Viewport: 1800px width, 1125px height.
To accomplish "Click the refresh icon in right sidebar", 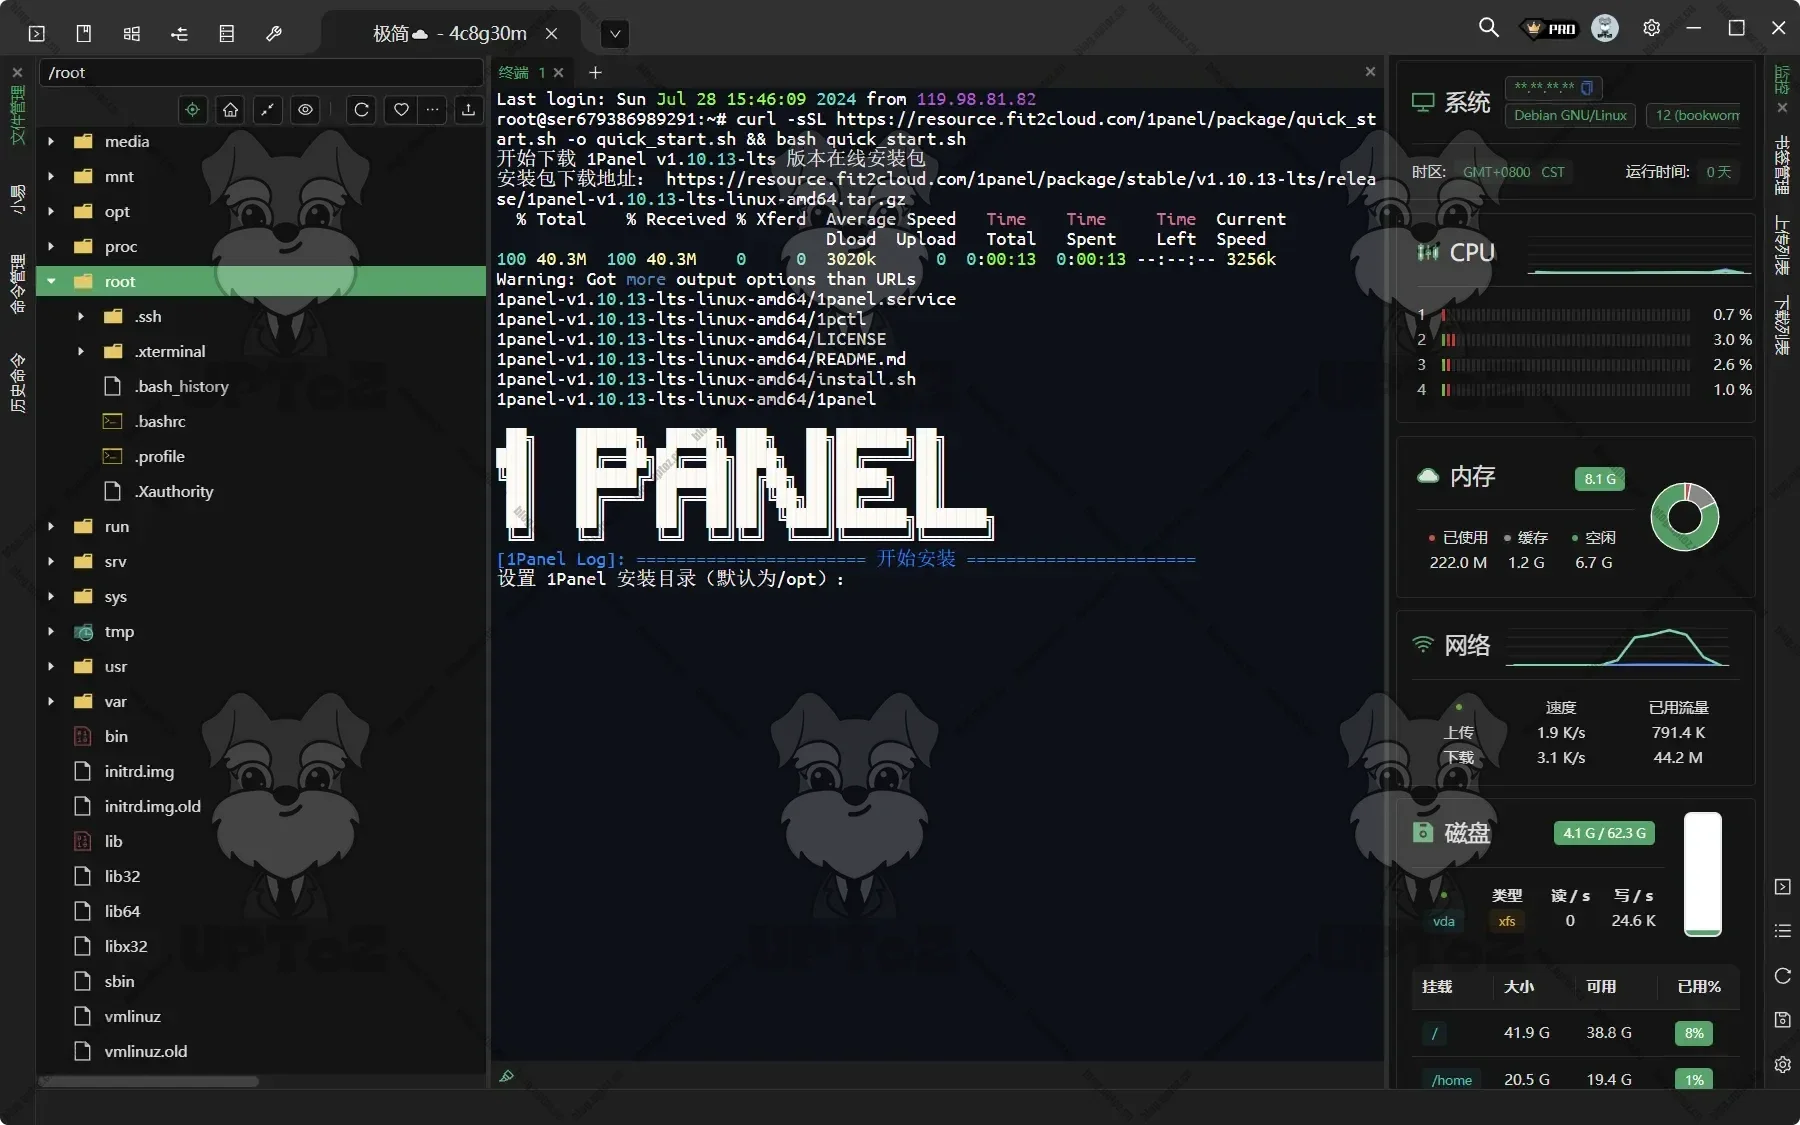I will [1782, 976].
